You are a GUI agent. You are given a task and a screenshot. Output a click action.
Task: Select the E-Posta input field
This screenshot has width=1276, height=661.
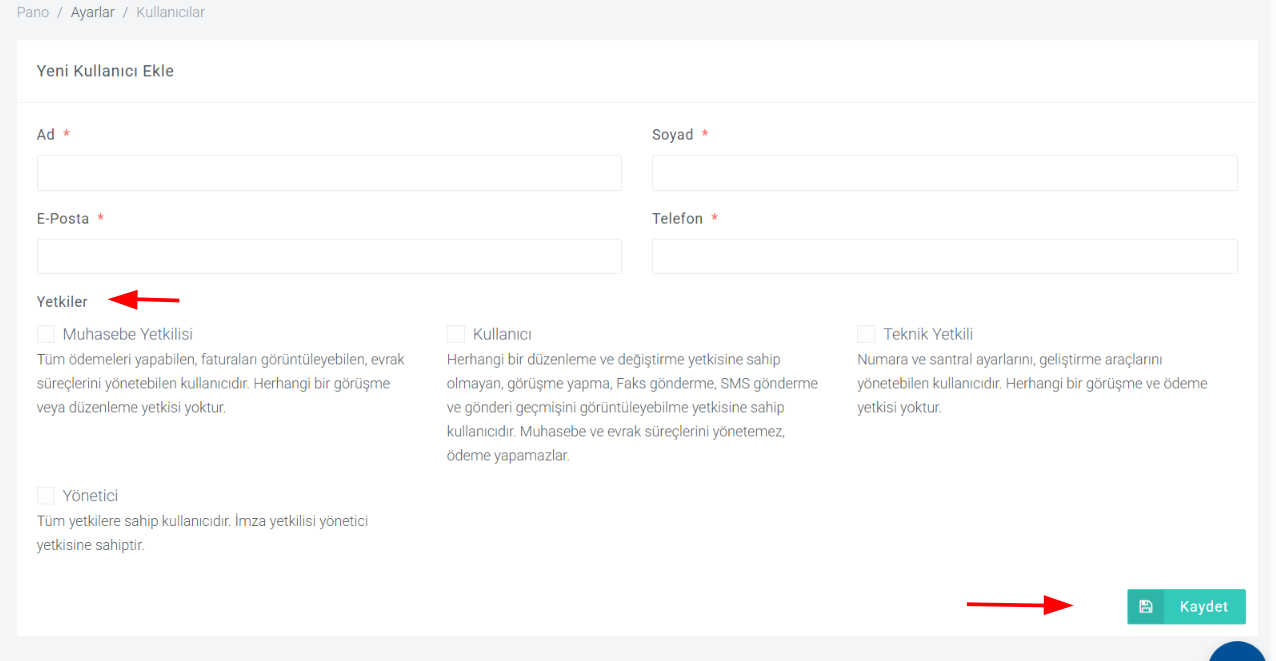tap(329, 256)
